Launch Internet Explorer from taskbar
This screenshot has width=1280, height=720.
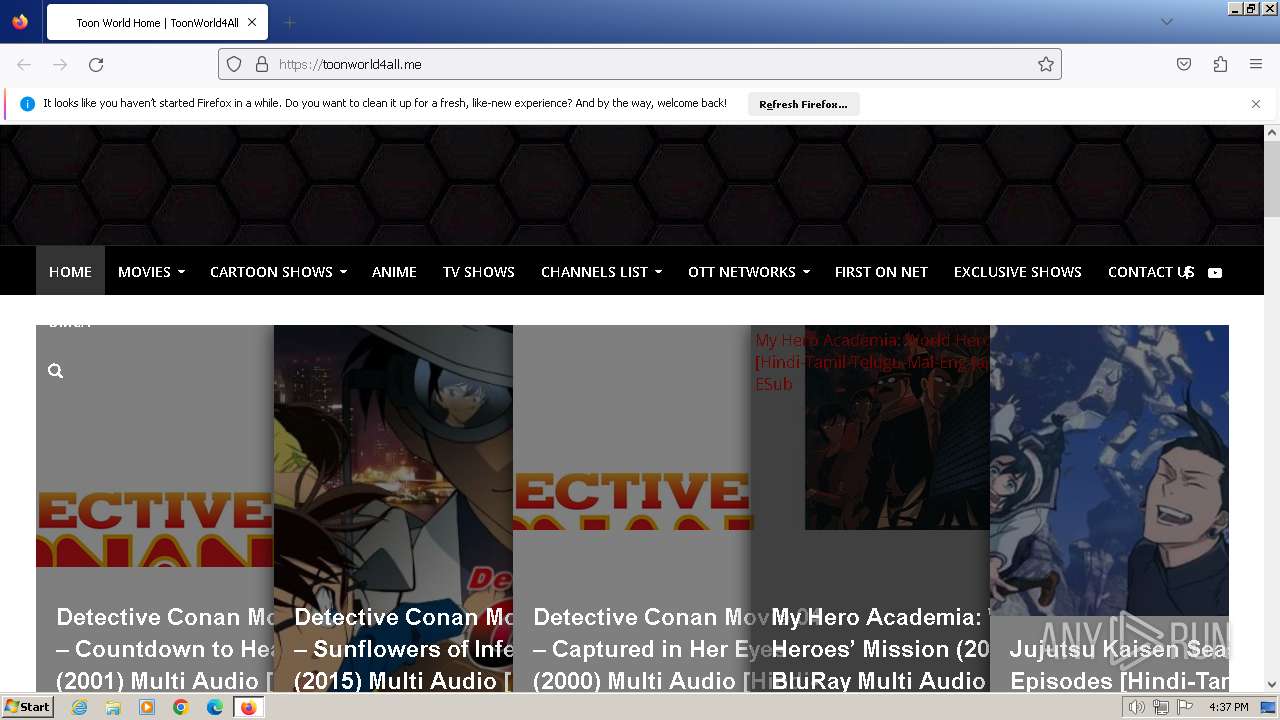(x=79, y=707)
